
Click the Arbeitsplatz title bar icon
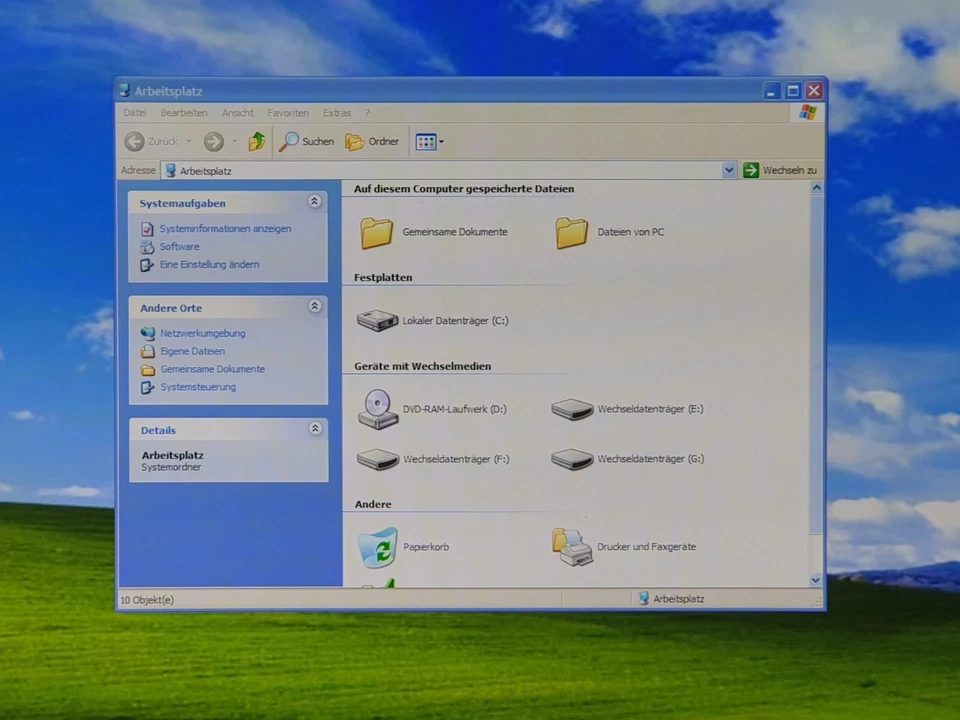coord(125,91)
